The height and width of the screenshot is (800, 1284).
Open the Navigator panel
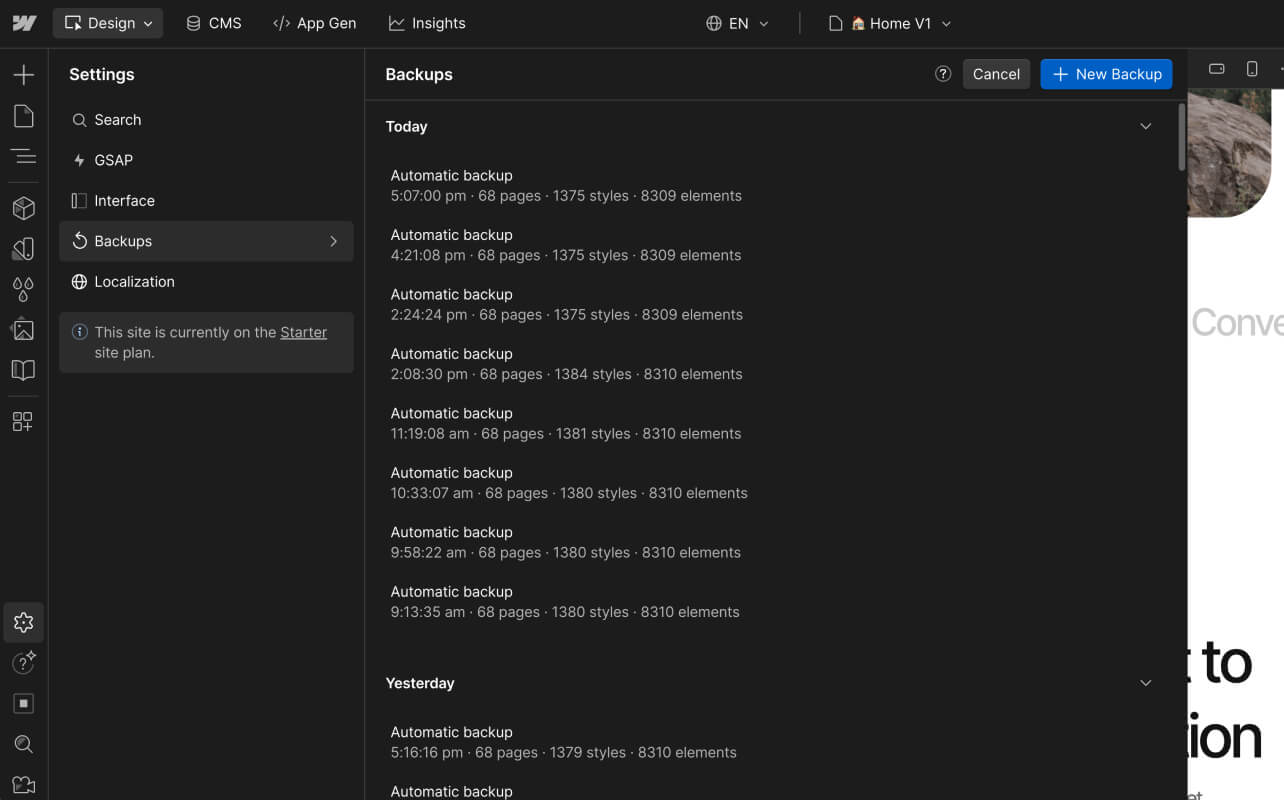(x=23, y=157)
